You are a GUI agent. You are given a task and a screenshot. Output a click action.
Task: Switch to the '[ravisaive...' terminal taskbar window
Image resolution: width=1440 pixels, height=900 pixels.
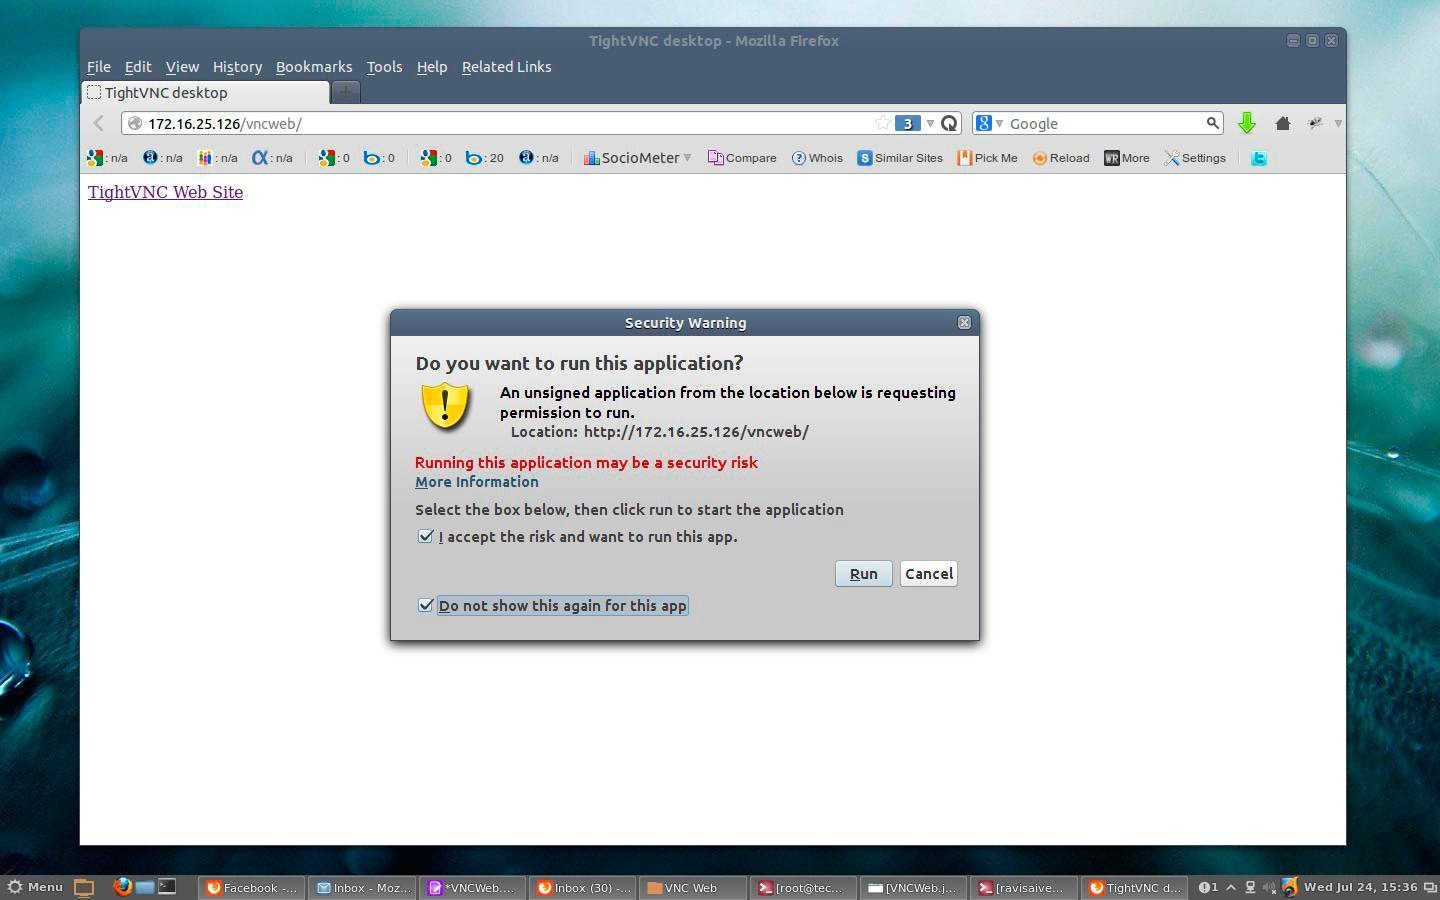(x=1025, y=887)
